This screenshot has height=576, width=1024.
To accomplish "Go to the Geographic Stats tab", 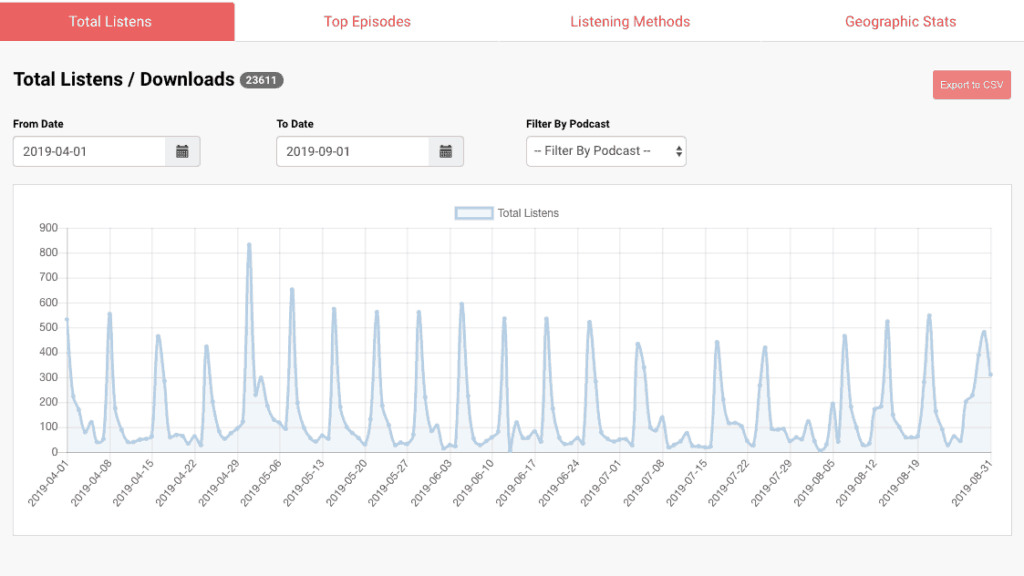I will coord(901,22).
